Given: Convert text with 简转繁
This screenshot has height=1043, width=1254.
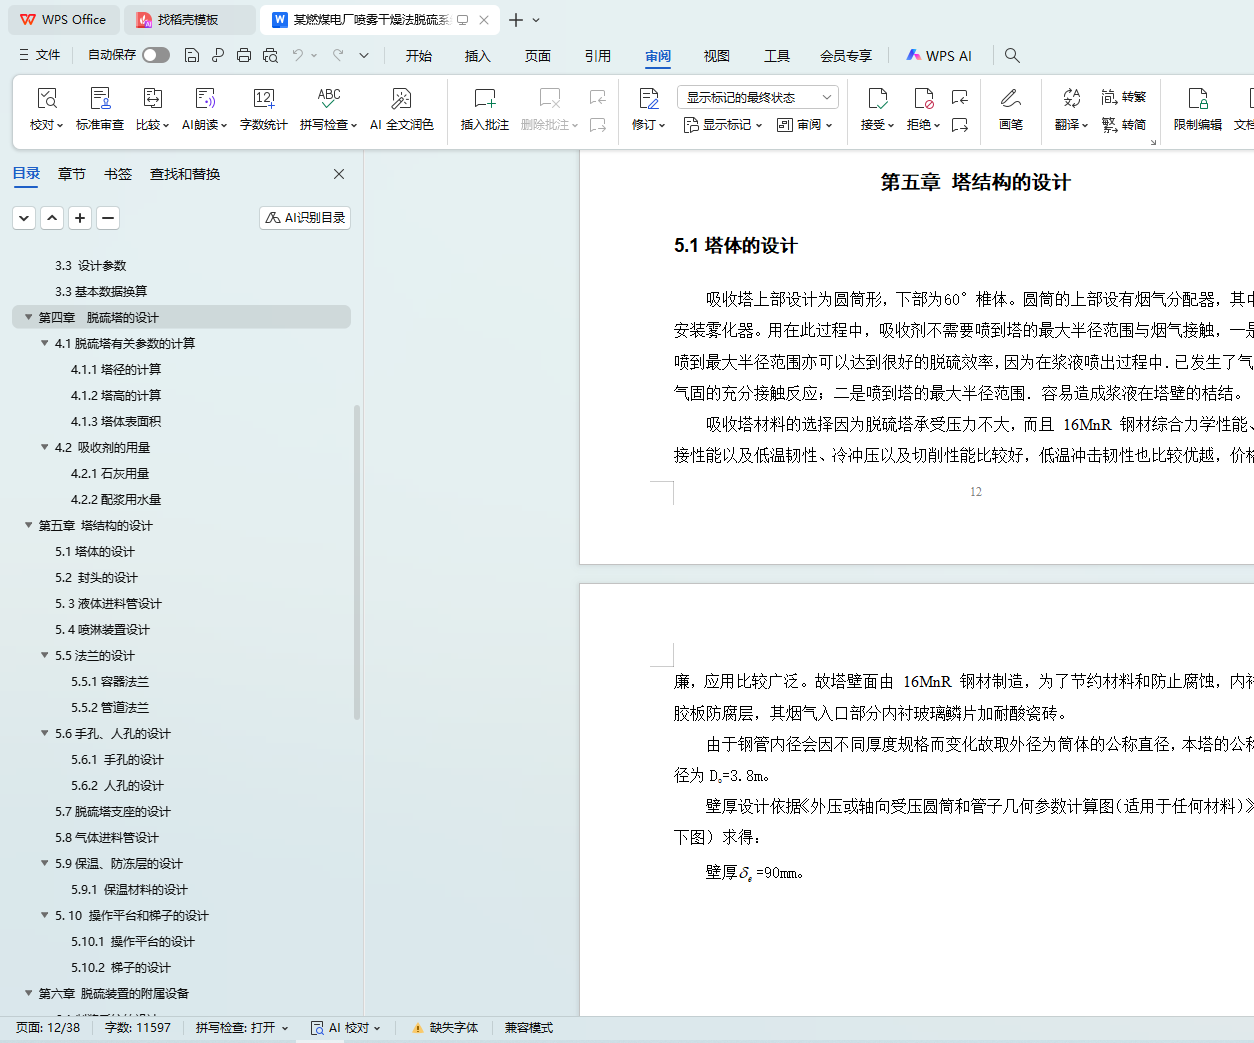Looking at the screenshot, I should click(1123, 97).
